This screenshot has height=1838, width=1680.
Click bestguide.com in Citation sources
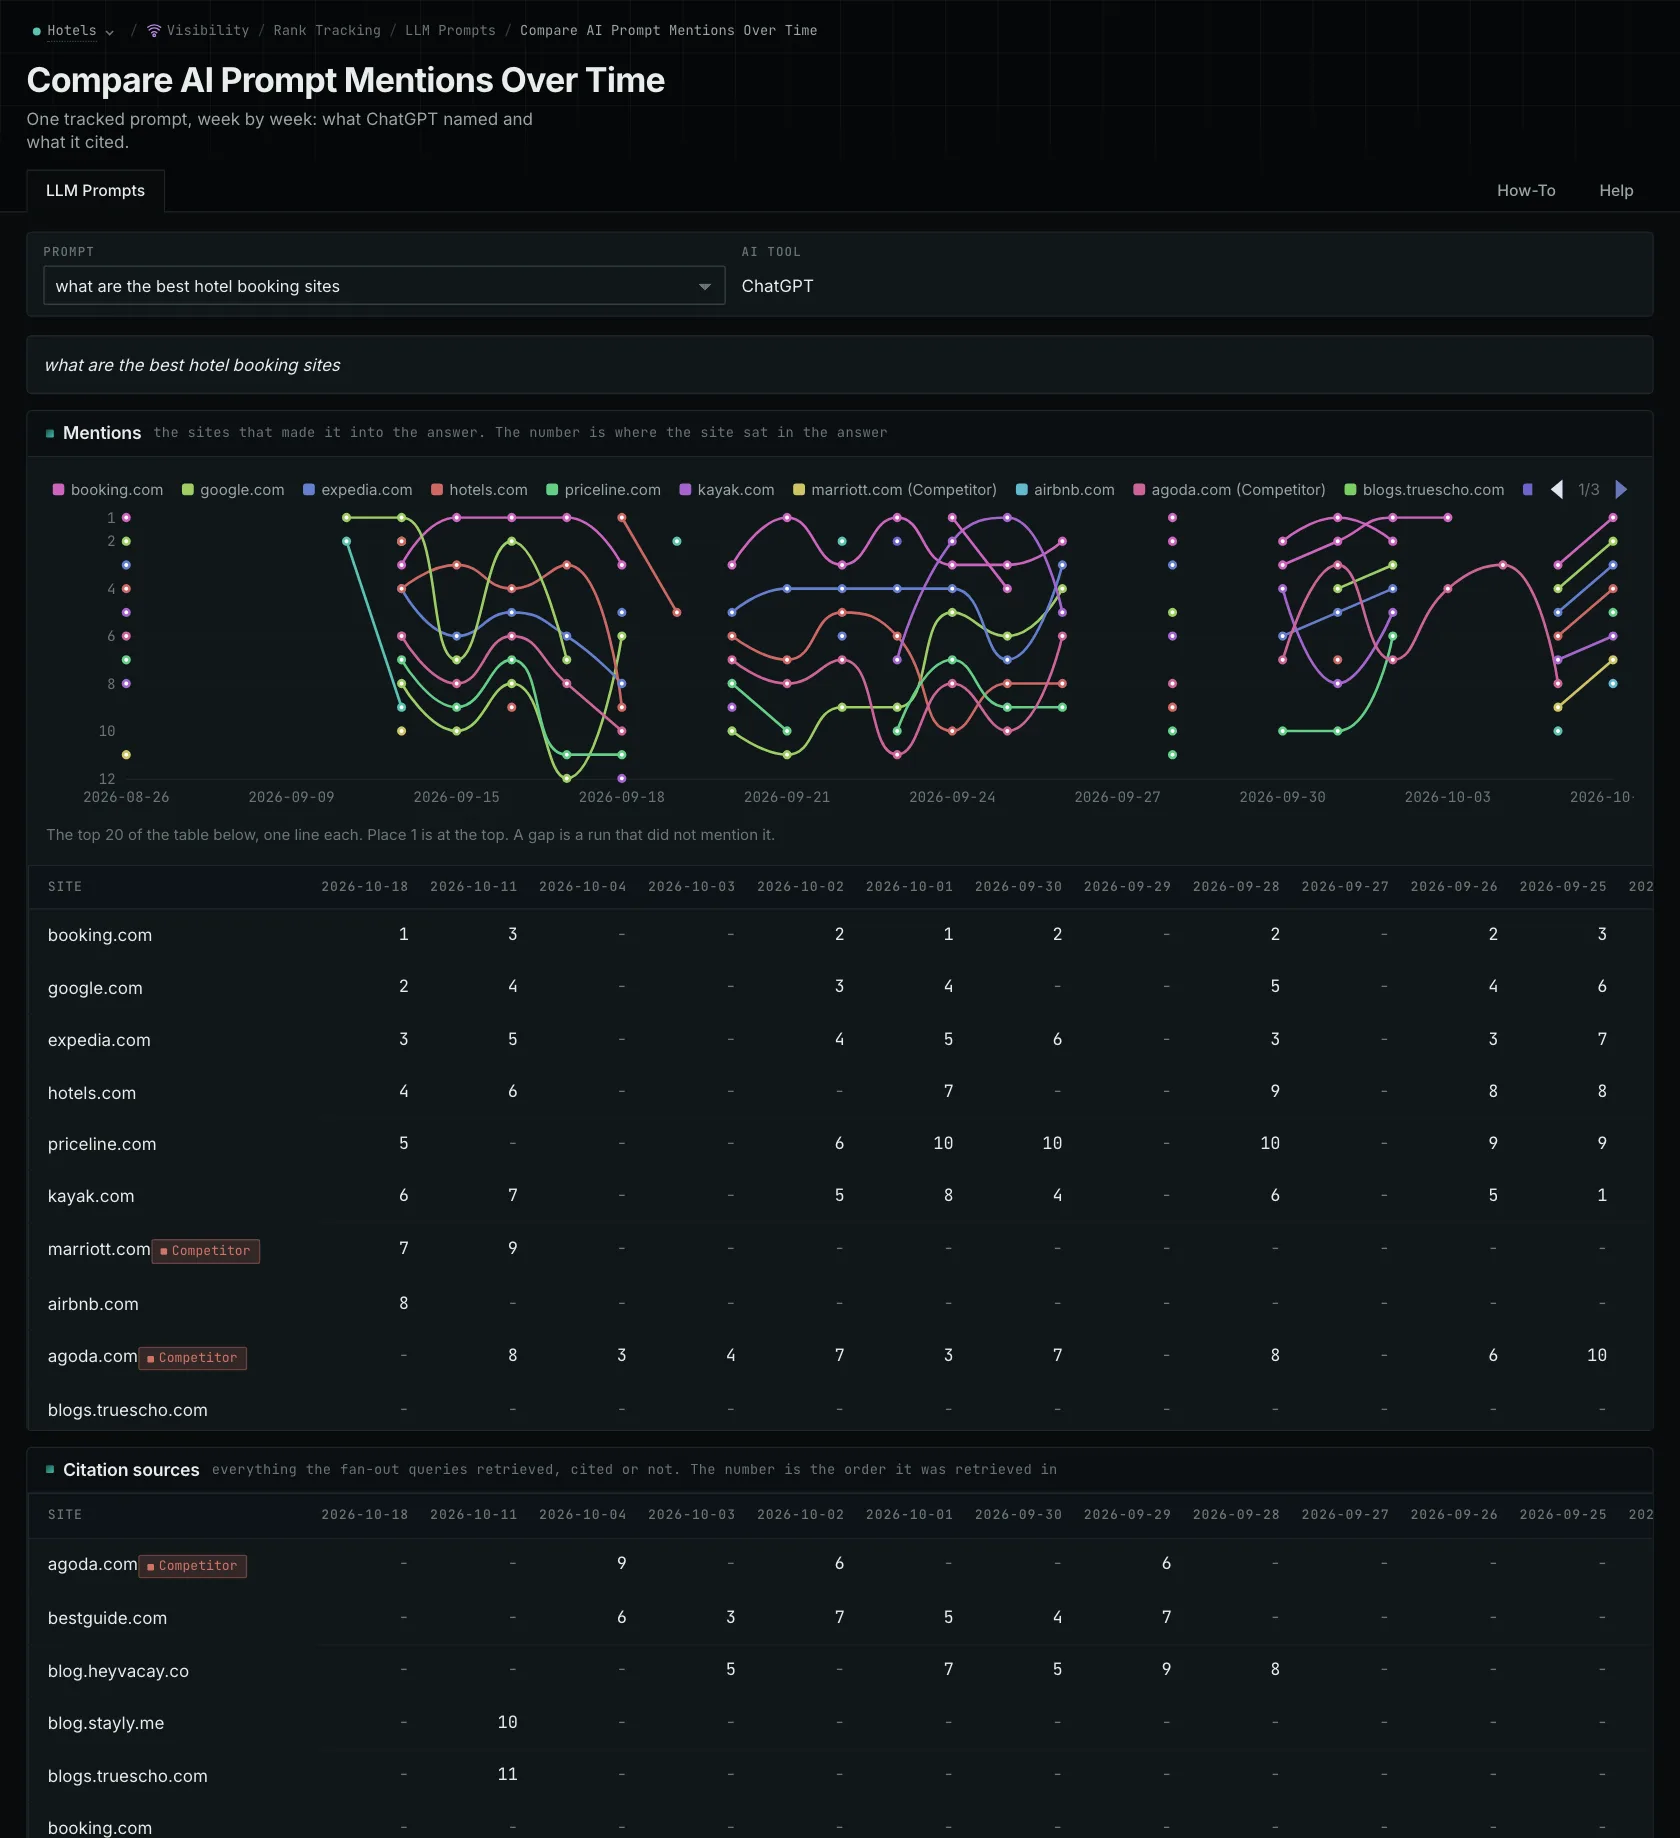(107, 1618)
